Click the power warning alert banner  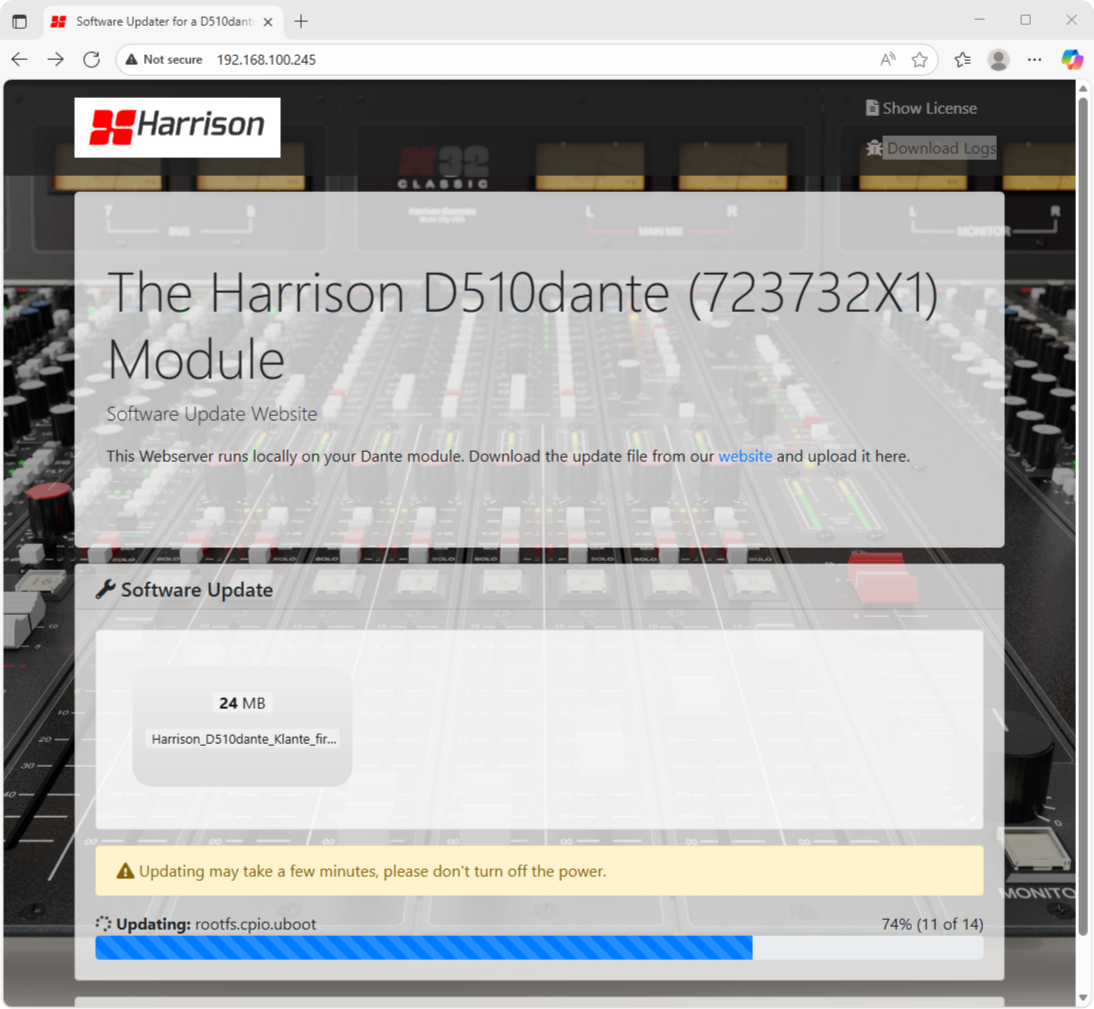tap(539, 871)
